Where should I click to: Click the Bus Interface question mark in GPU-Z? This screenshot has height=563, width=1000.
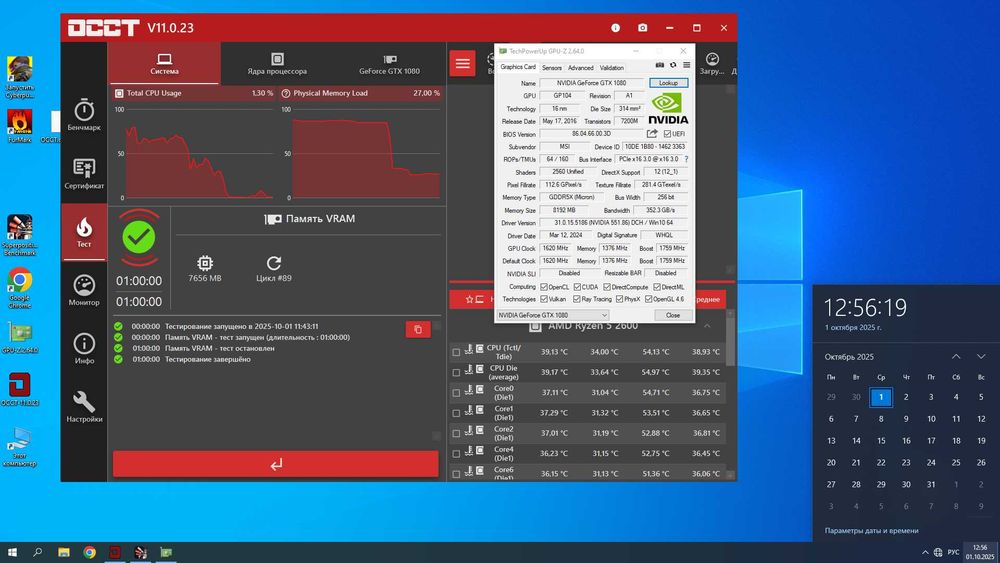point(686,159)
